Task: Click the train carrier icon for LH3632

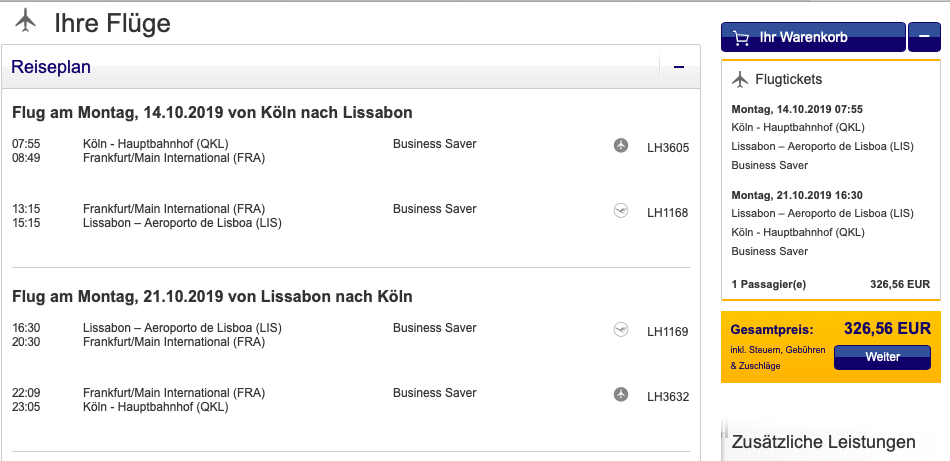Action: 621,395
